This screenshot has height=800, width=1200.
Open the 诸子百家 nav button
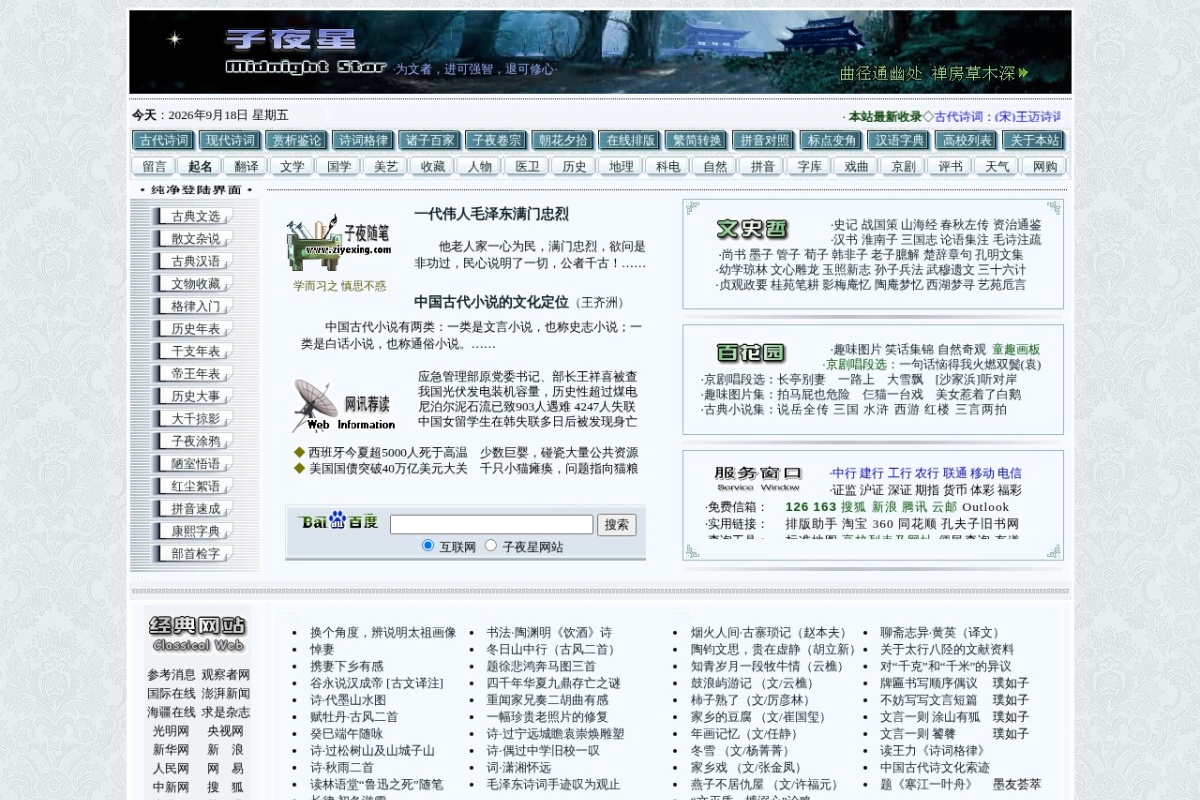(430, 140)
